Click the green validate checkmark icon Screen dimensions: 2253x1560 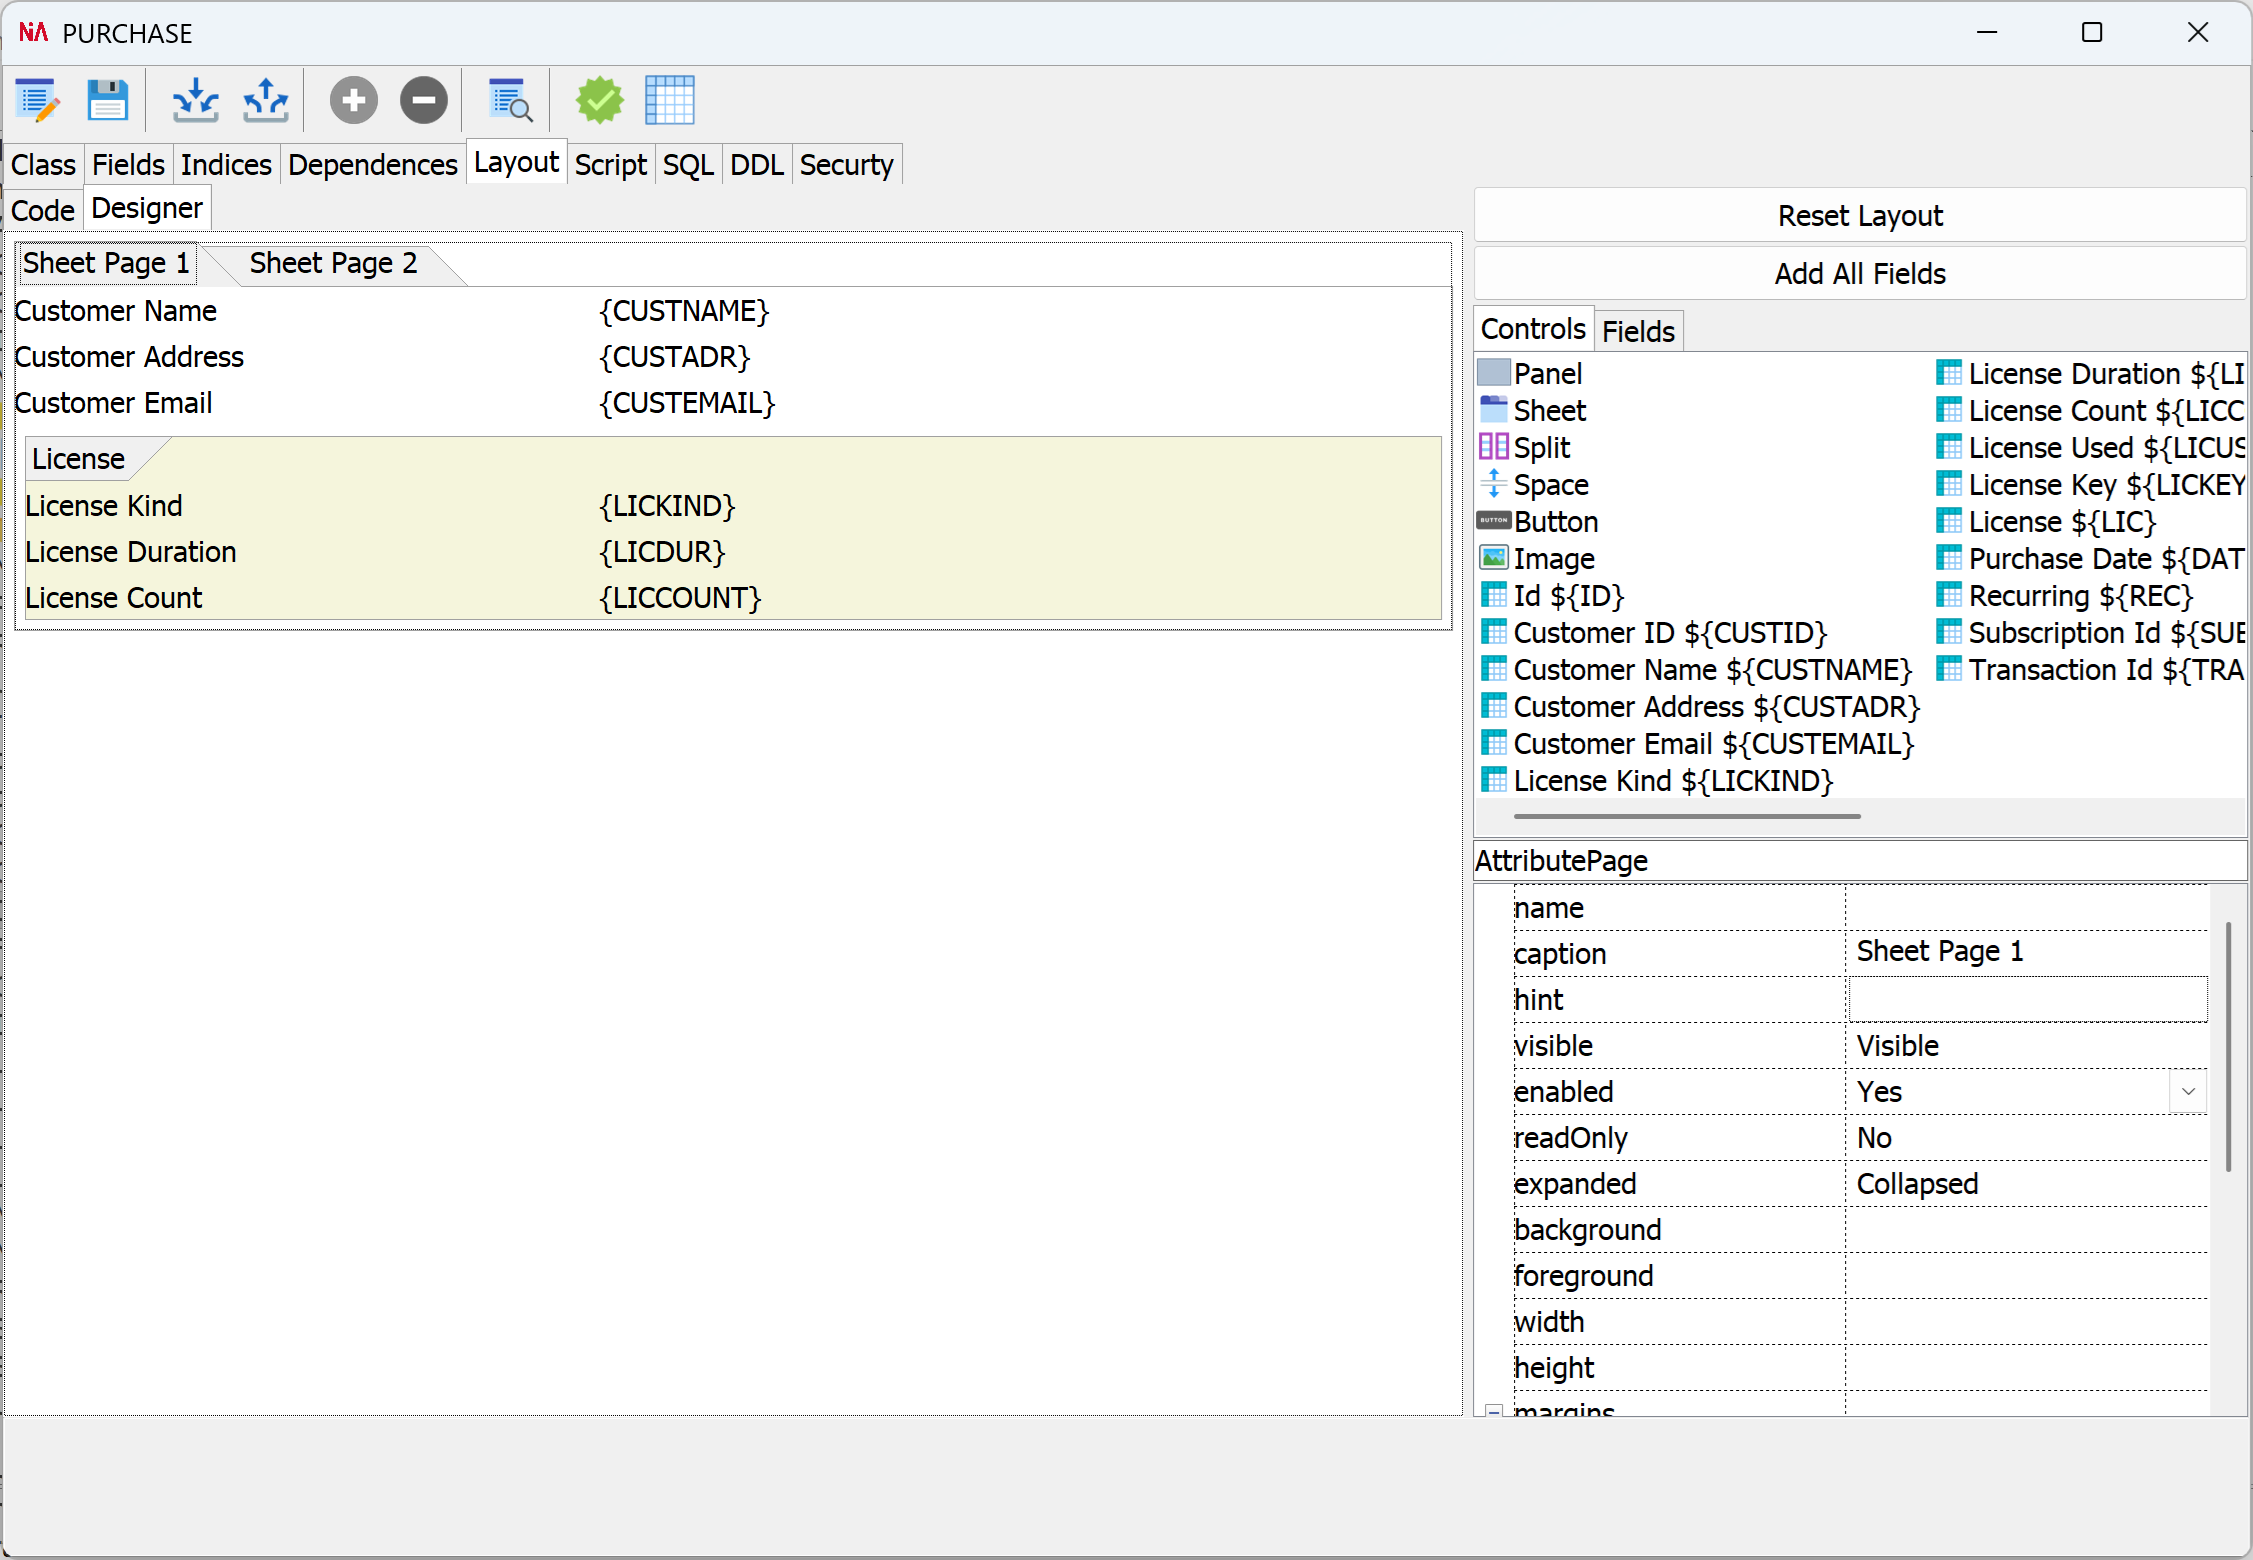(598, 100)
